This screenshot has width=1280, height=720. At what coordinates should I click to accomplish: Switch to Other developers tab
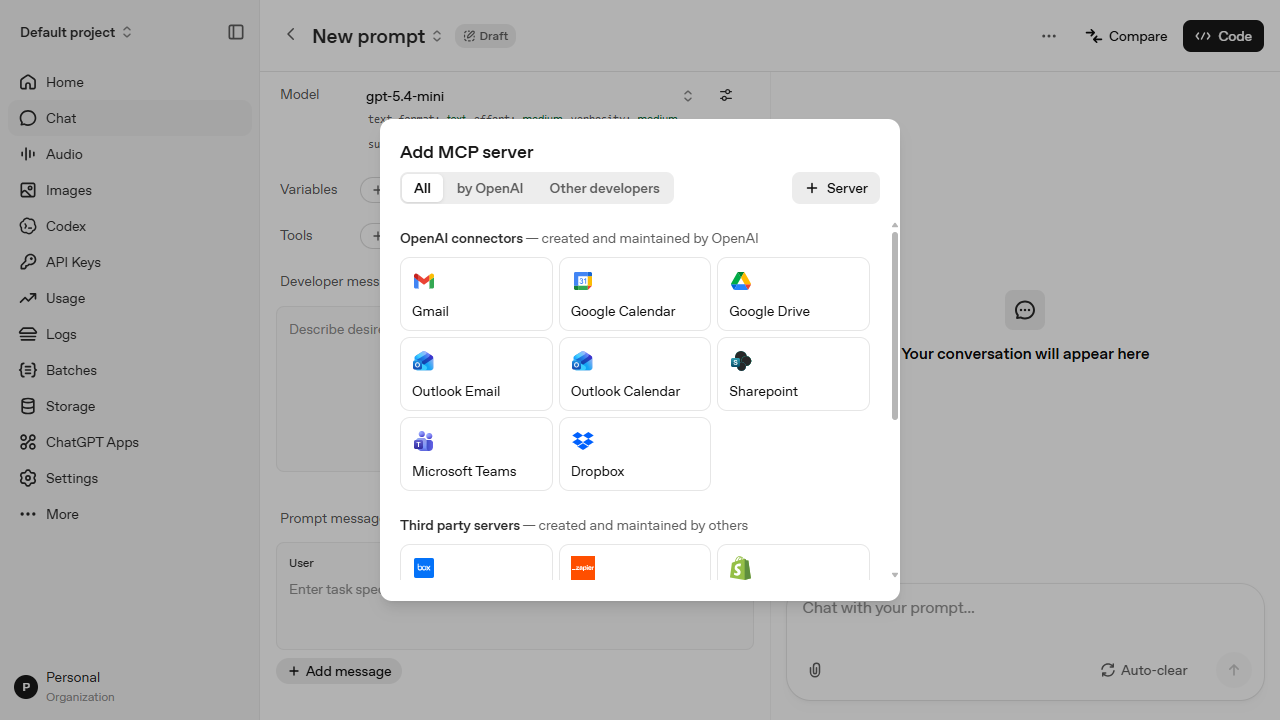[x=604, y=188]
